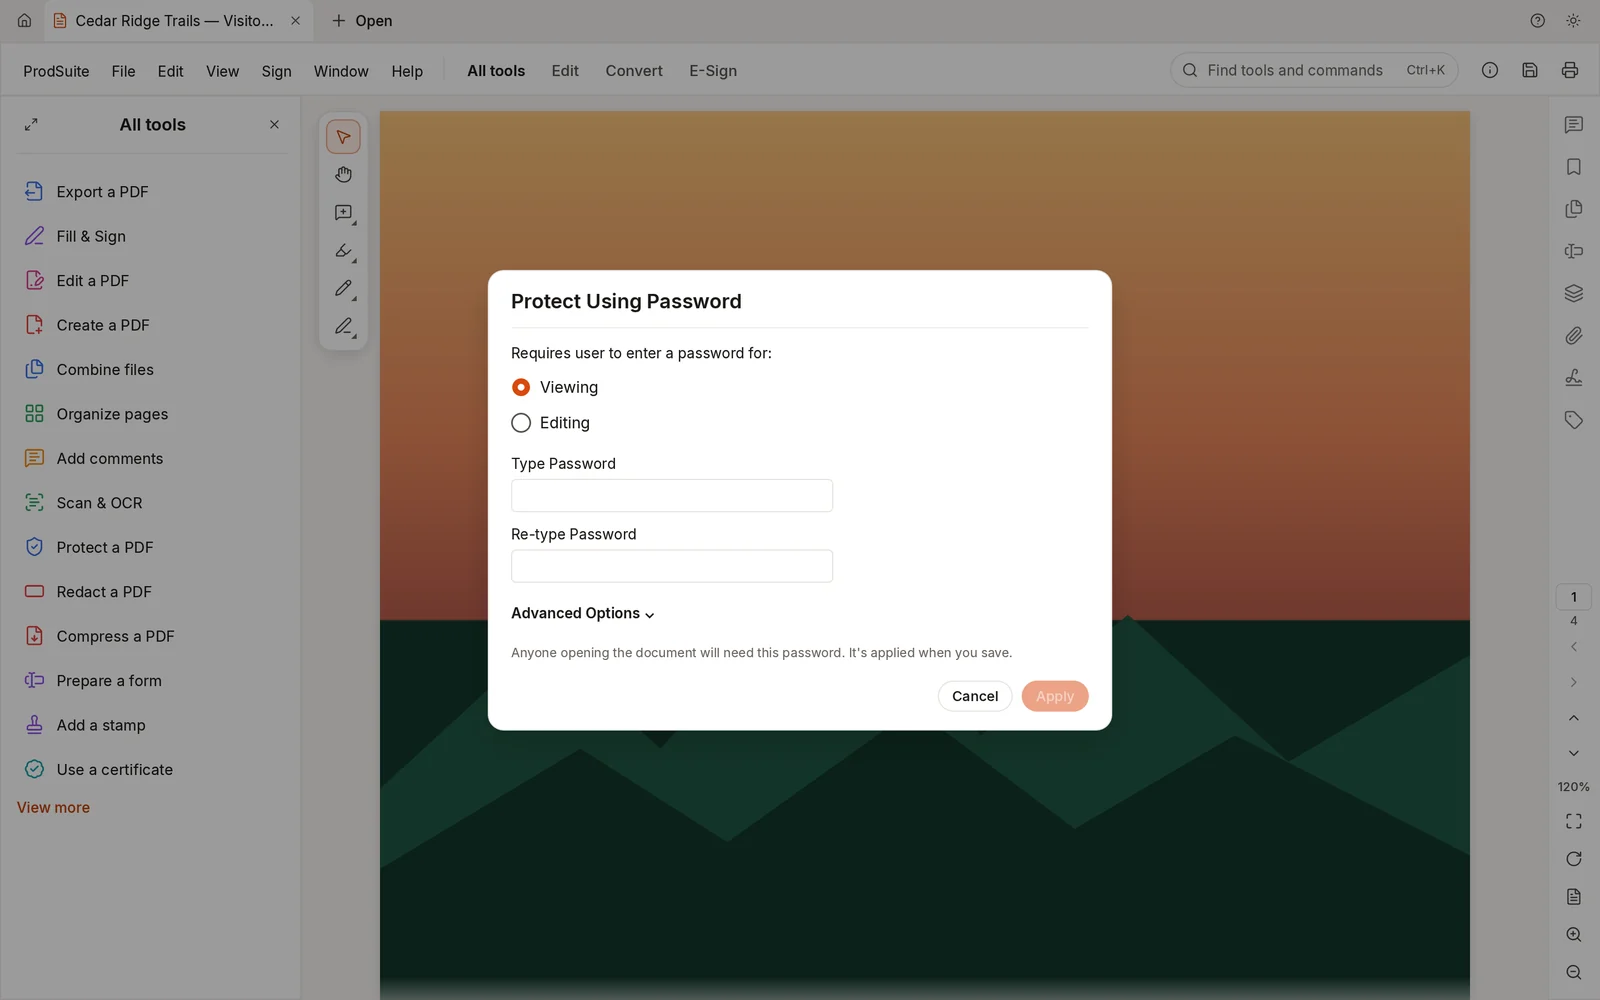
Task: Open the Page thumbnails pane icon
Action: (x=1574, y=209)
